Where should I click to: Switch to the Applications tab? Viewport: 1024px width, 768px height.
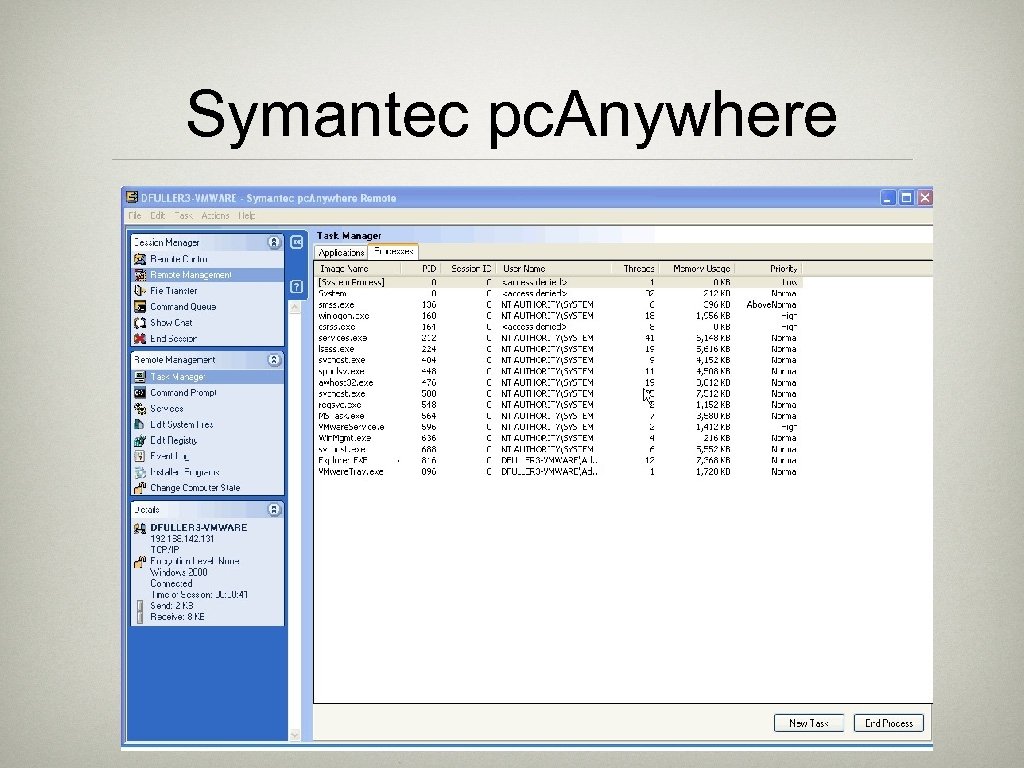coord(341,253)
